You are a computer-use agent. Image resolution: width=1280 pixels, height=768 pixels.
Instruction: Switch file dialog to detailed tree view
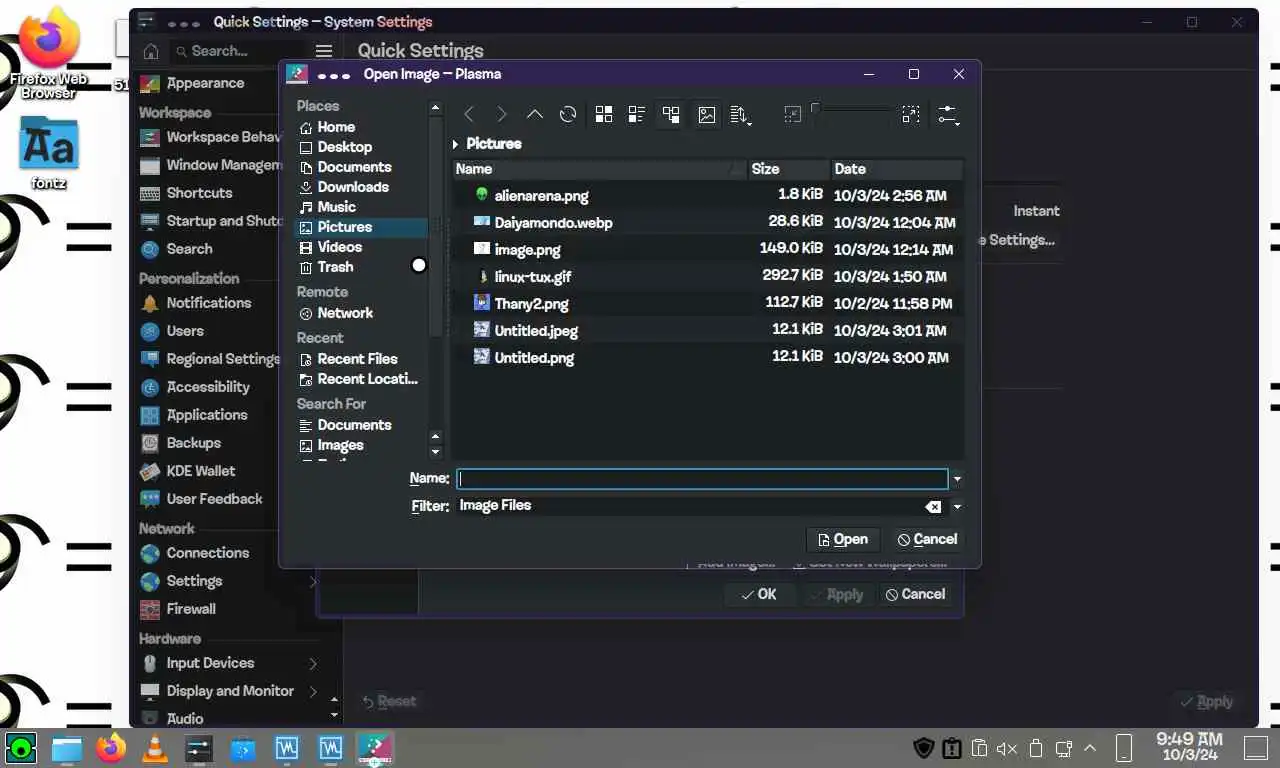click(x=671, y=115)
